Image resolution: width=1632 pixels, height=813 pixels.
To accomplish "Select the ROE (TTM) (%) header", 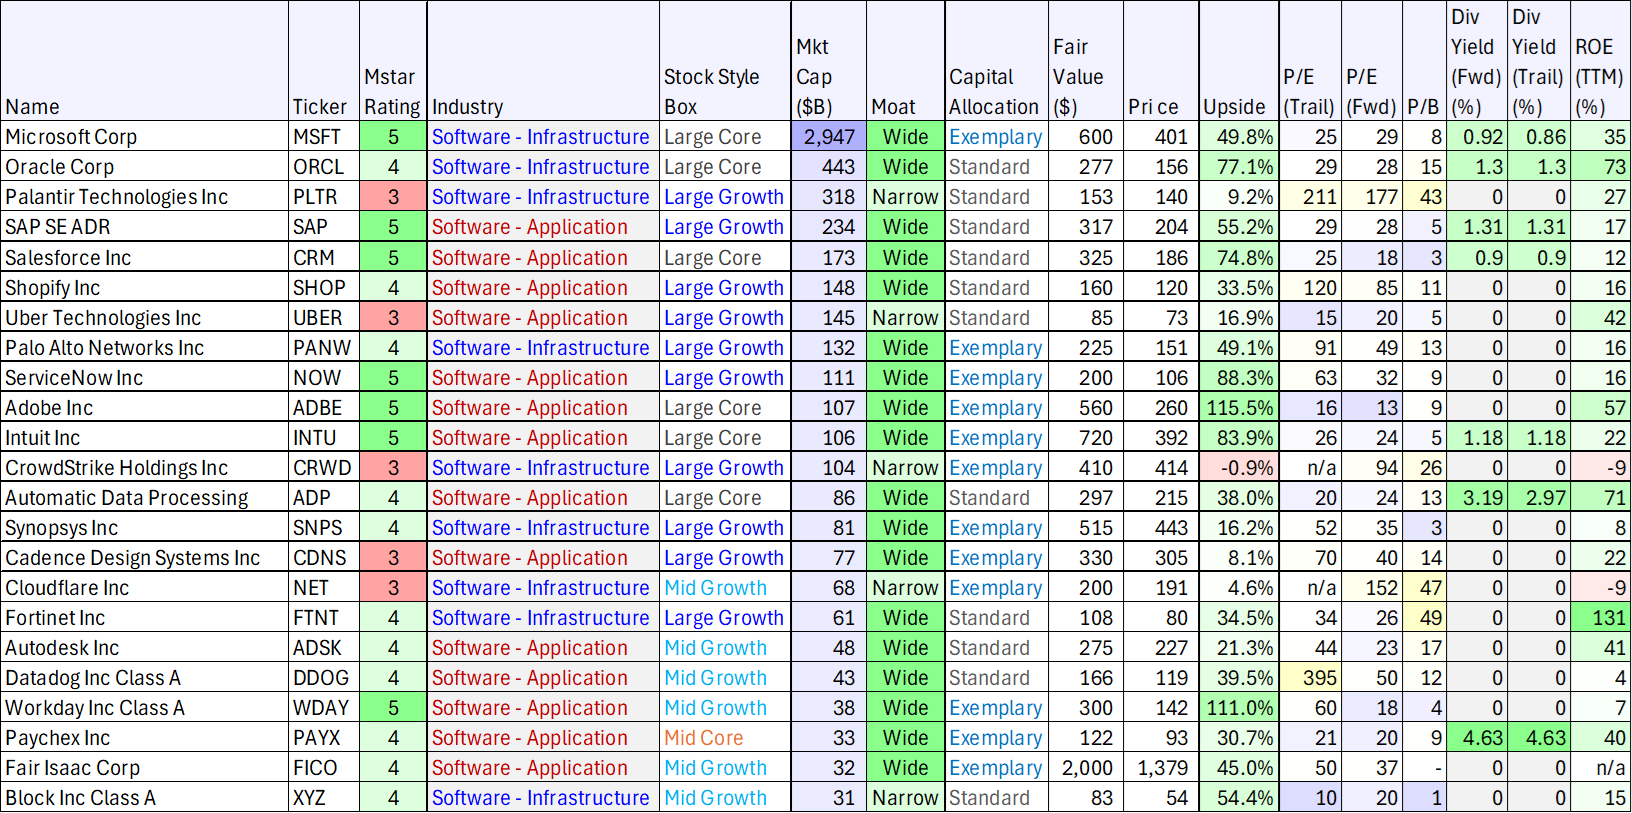I will click(1600, 61).
